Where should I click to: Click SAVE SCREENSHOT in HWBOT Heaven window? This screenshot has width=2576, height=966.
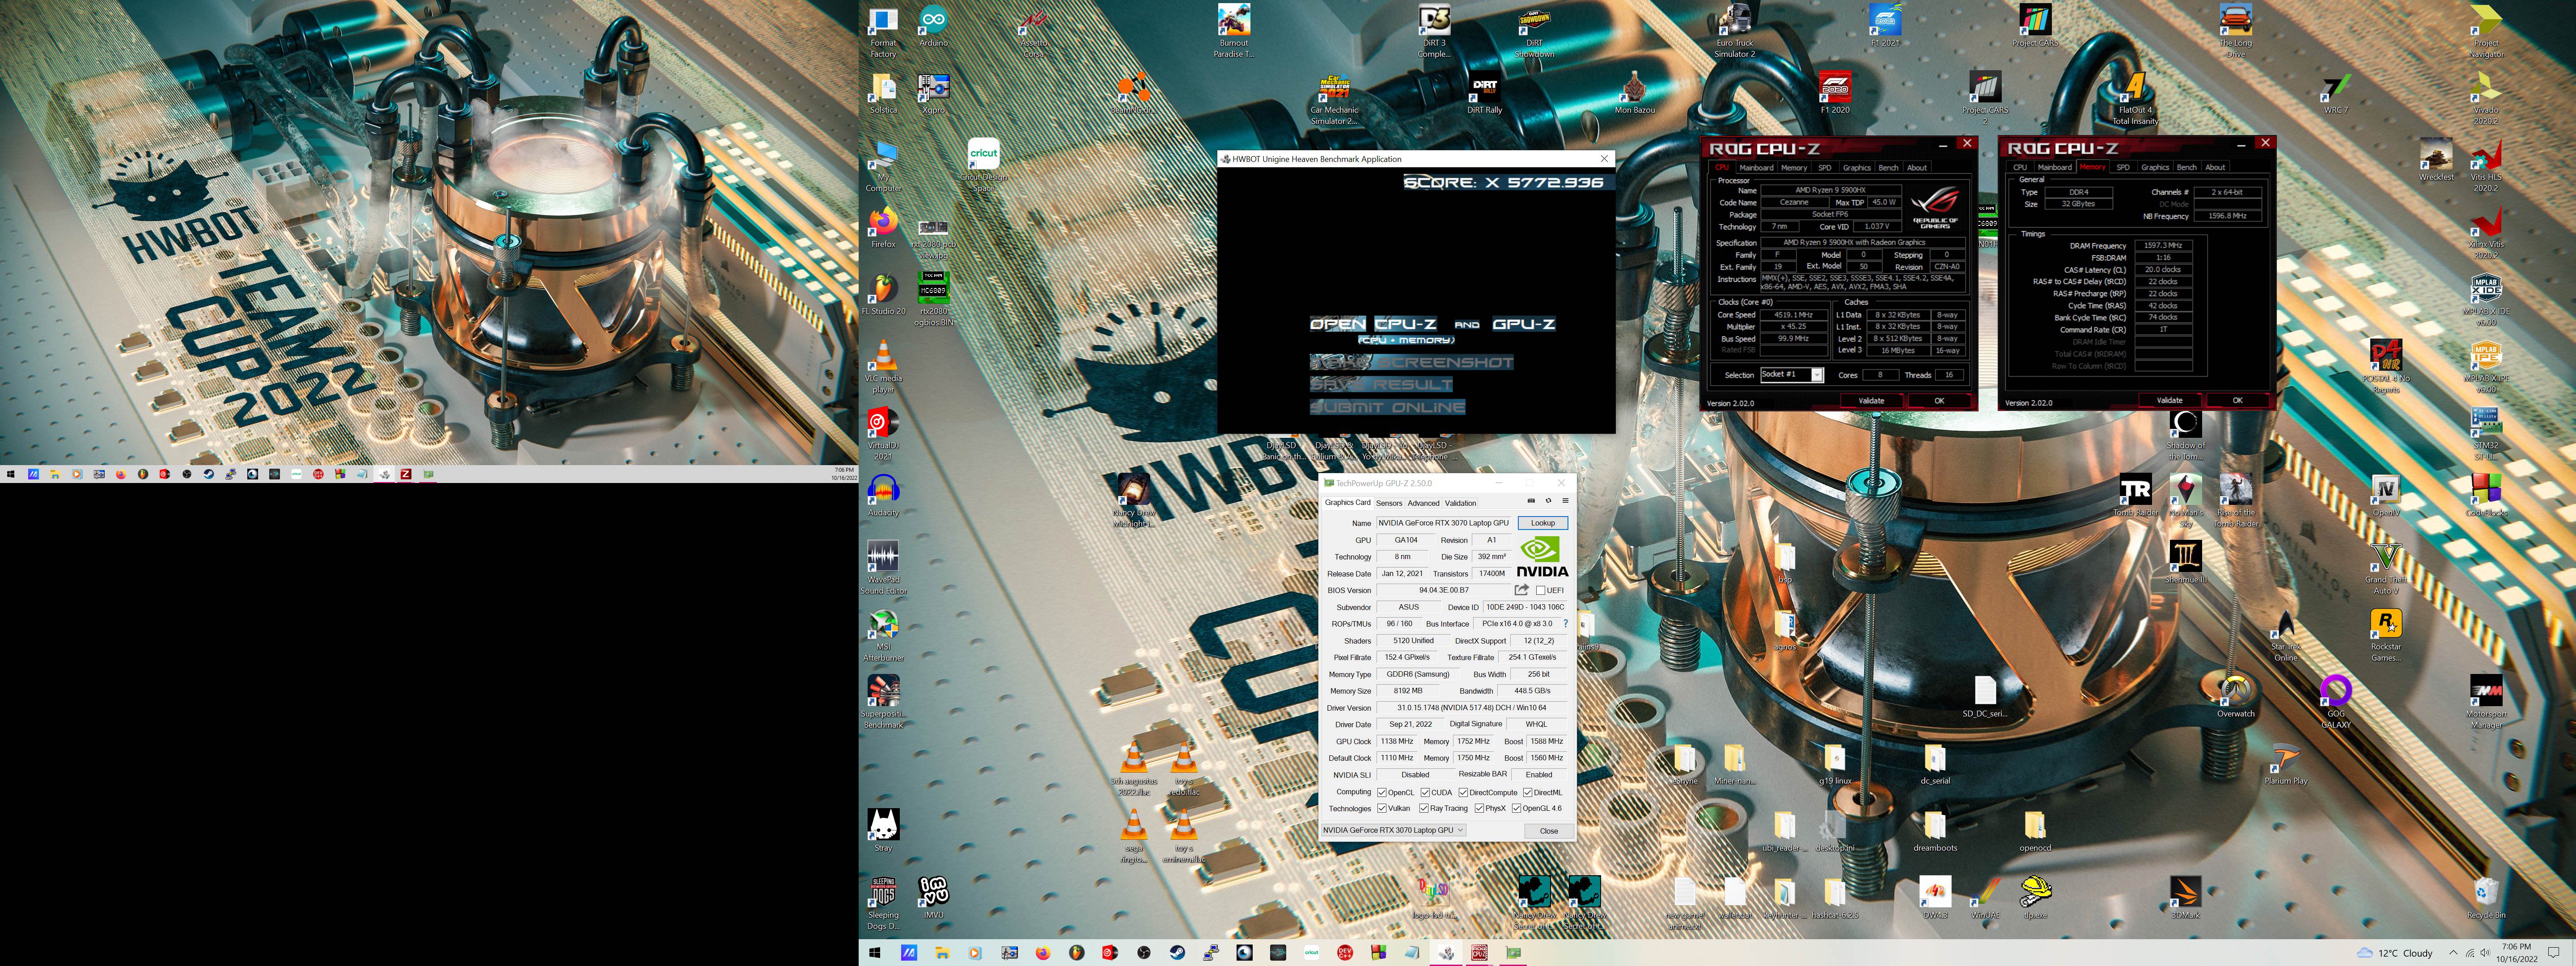click(1411, 362)
